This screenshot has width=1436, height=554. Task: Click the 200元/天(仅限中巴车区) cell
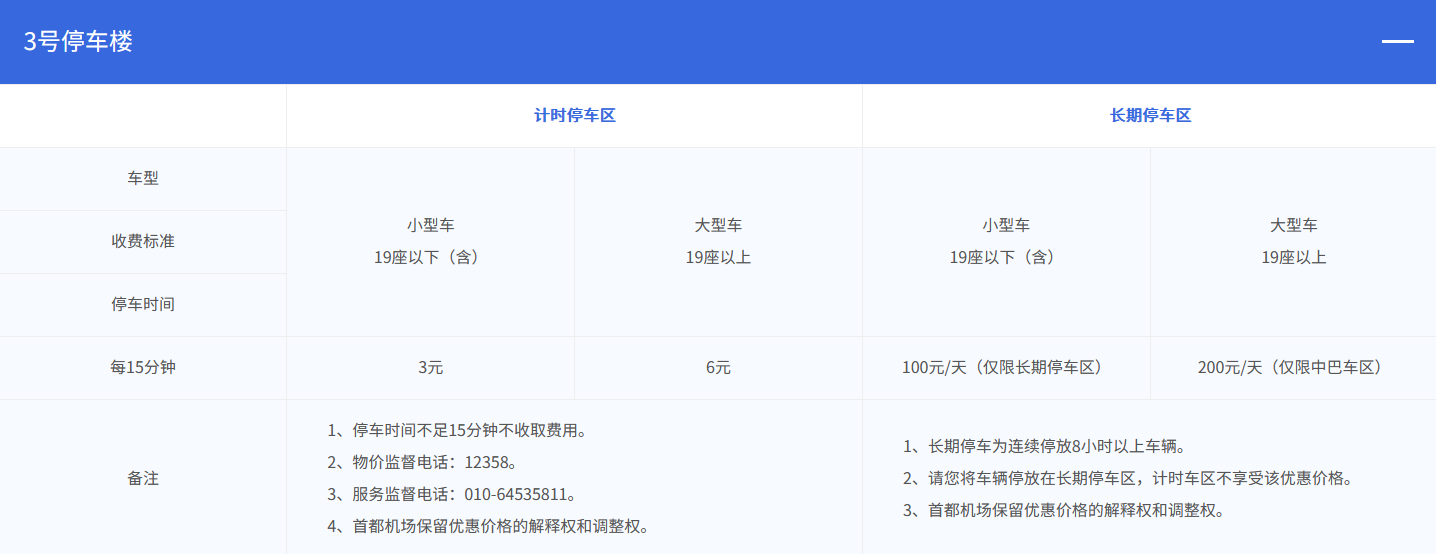pos(1294,368)
